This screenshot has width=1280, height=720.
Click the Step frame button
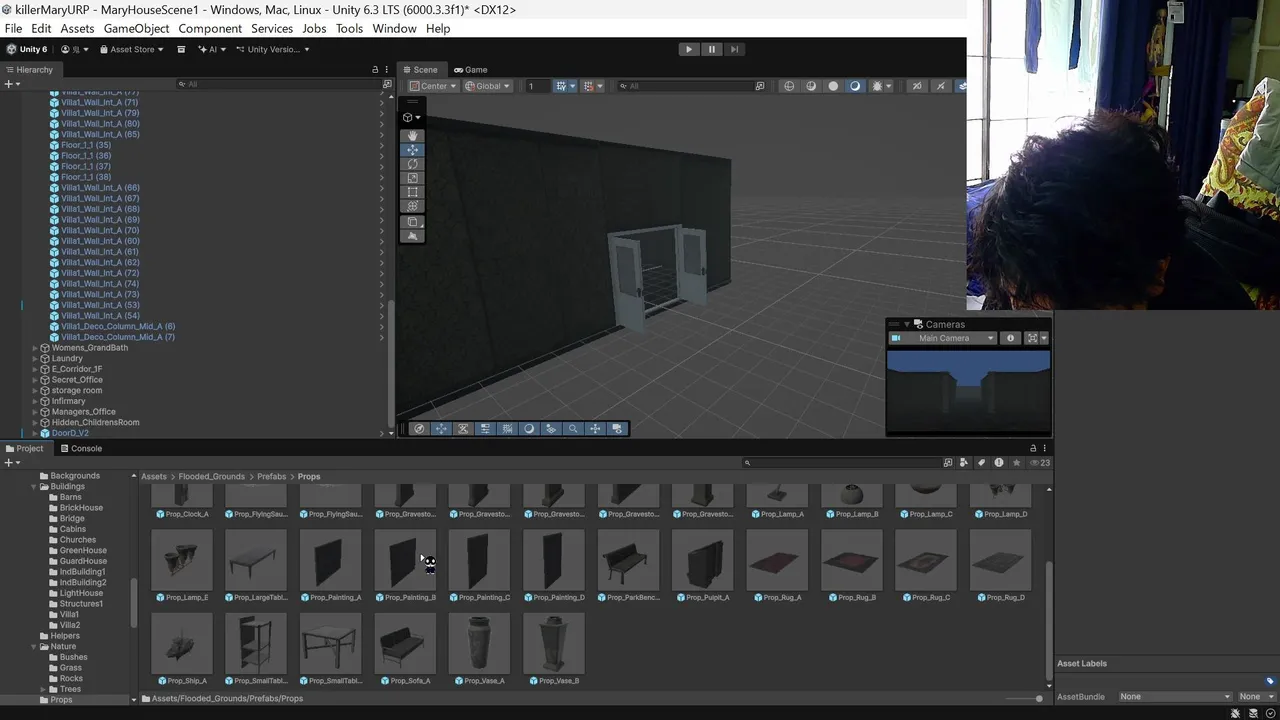tap(734, 49)
